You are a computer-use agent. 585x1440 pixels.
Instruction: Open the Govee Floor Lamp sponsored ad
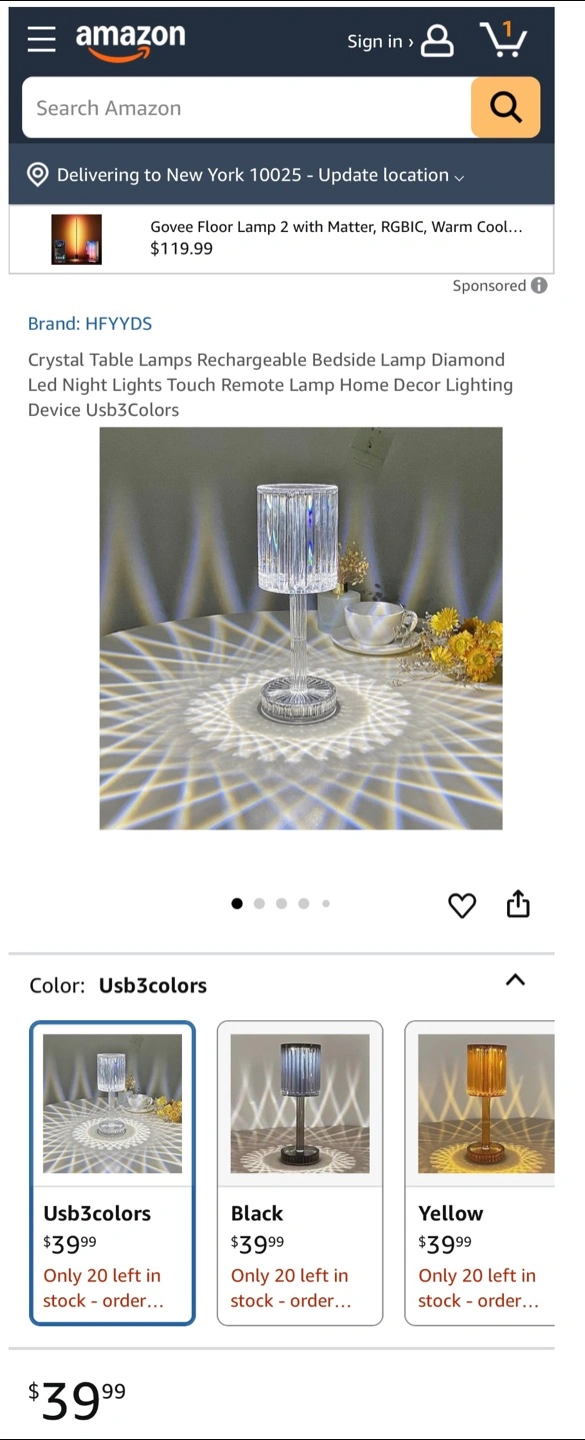(x=282, y=239)
